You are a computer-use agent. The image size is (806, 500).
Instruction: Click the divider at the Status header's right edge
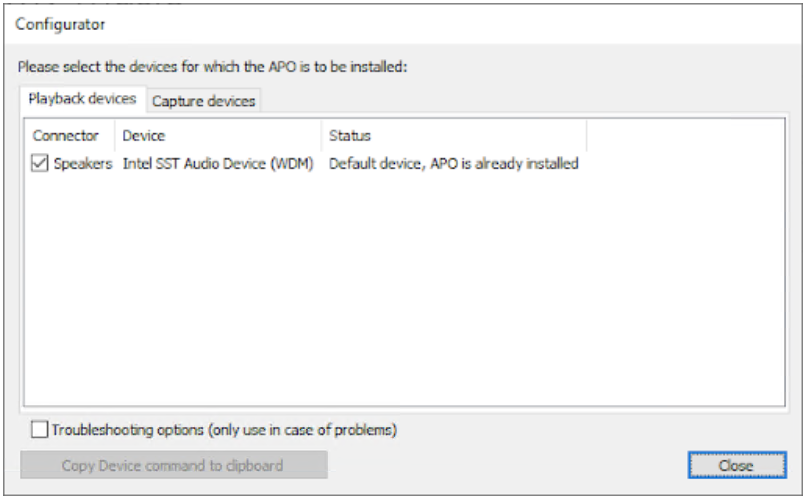pos(586,135)
